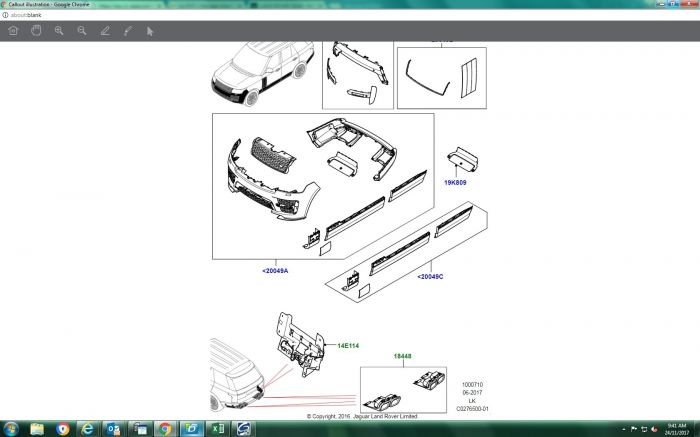Open Internet Explorer from taskbar
The height and width of the screenshot is (437, 700).
[x=88, y=429]
